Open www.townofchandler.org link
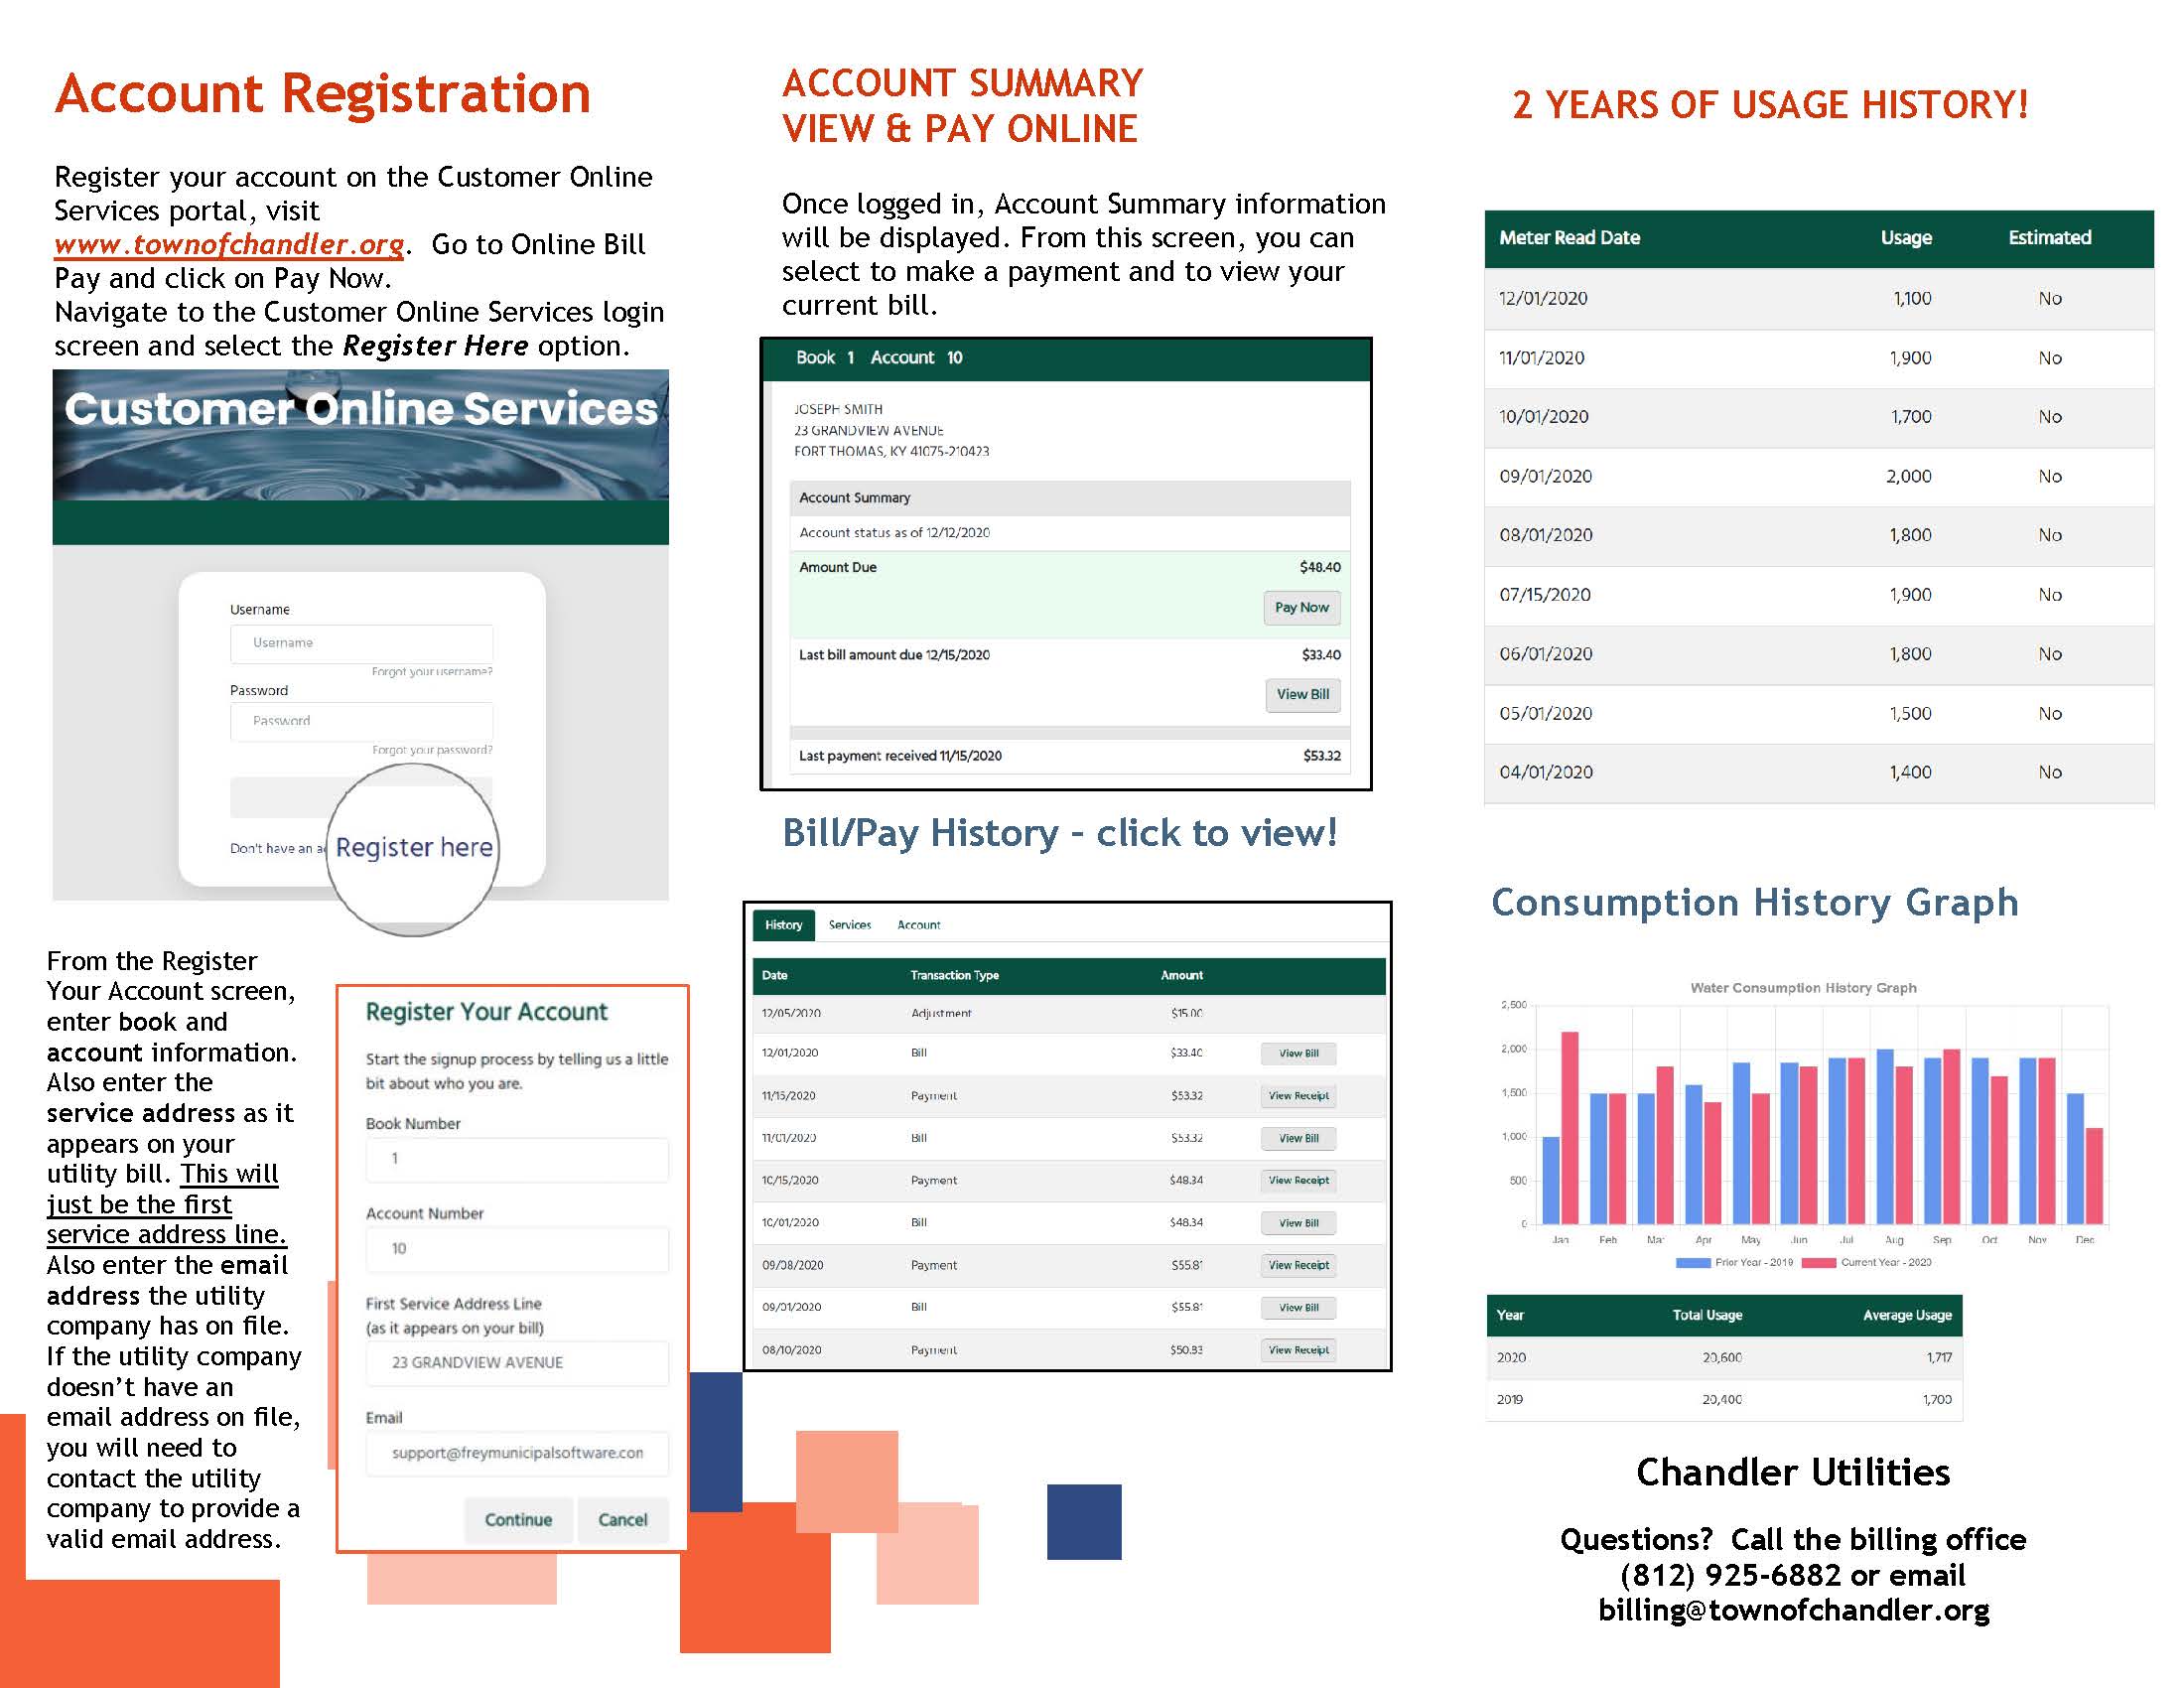Image resolution: width=2184 pixels, height=1688 pixels. pyautogui.click(x=228, y=244)
